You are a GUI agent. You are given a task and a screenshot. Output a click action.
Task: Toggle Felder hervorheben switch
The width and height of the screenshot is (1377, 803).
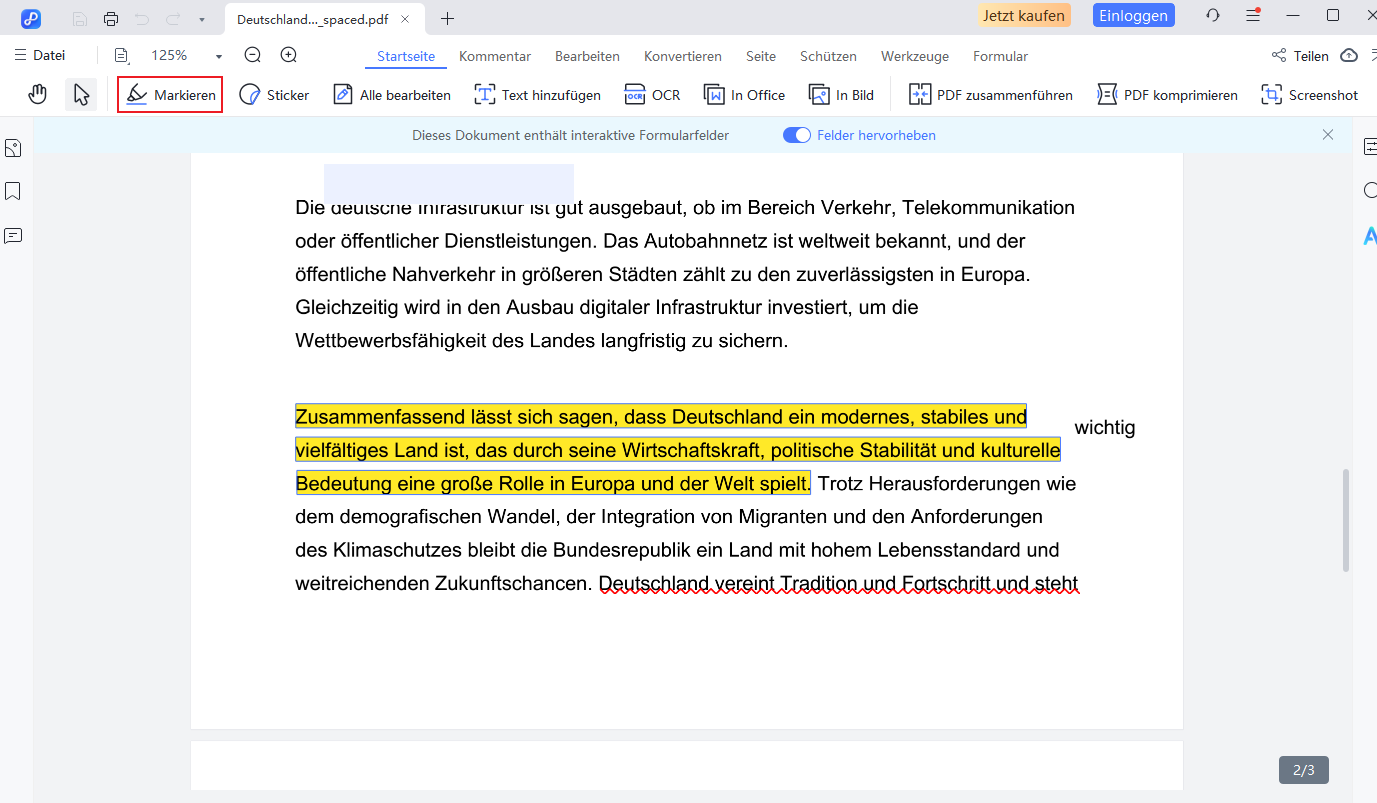click(797, 135)
